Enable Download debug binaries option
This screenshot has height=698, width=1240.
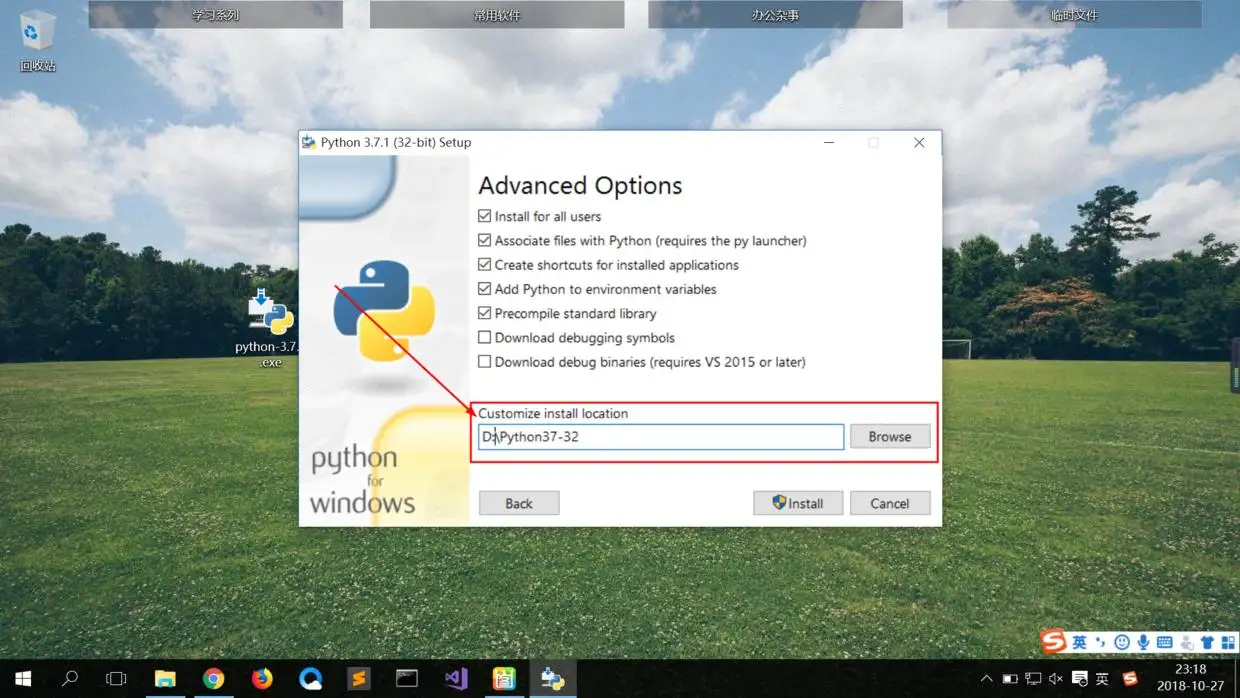point(484,362)
